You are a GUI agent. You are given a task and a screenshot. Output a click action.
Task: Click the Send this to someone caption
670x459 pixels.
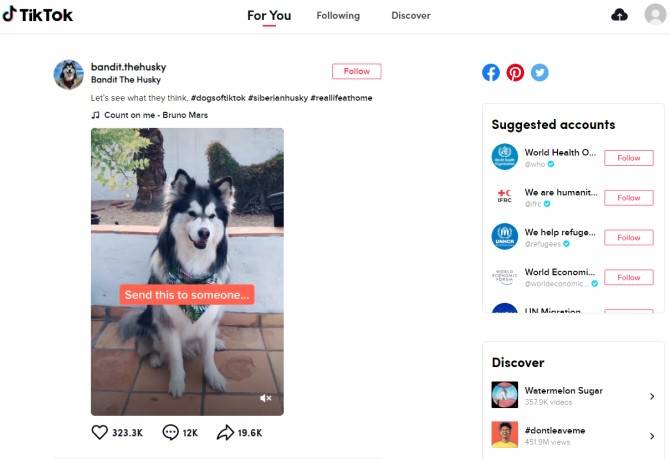pos(187,294)
